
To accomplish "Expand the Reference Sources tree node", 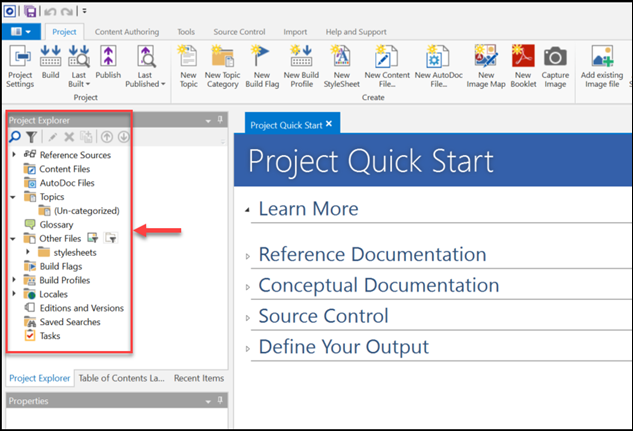I will coord(14,155).
